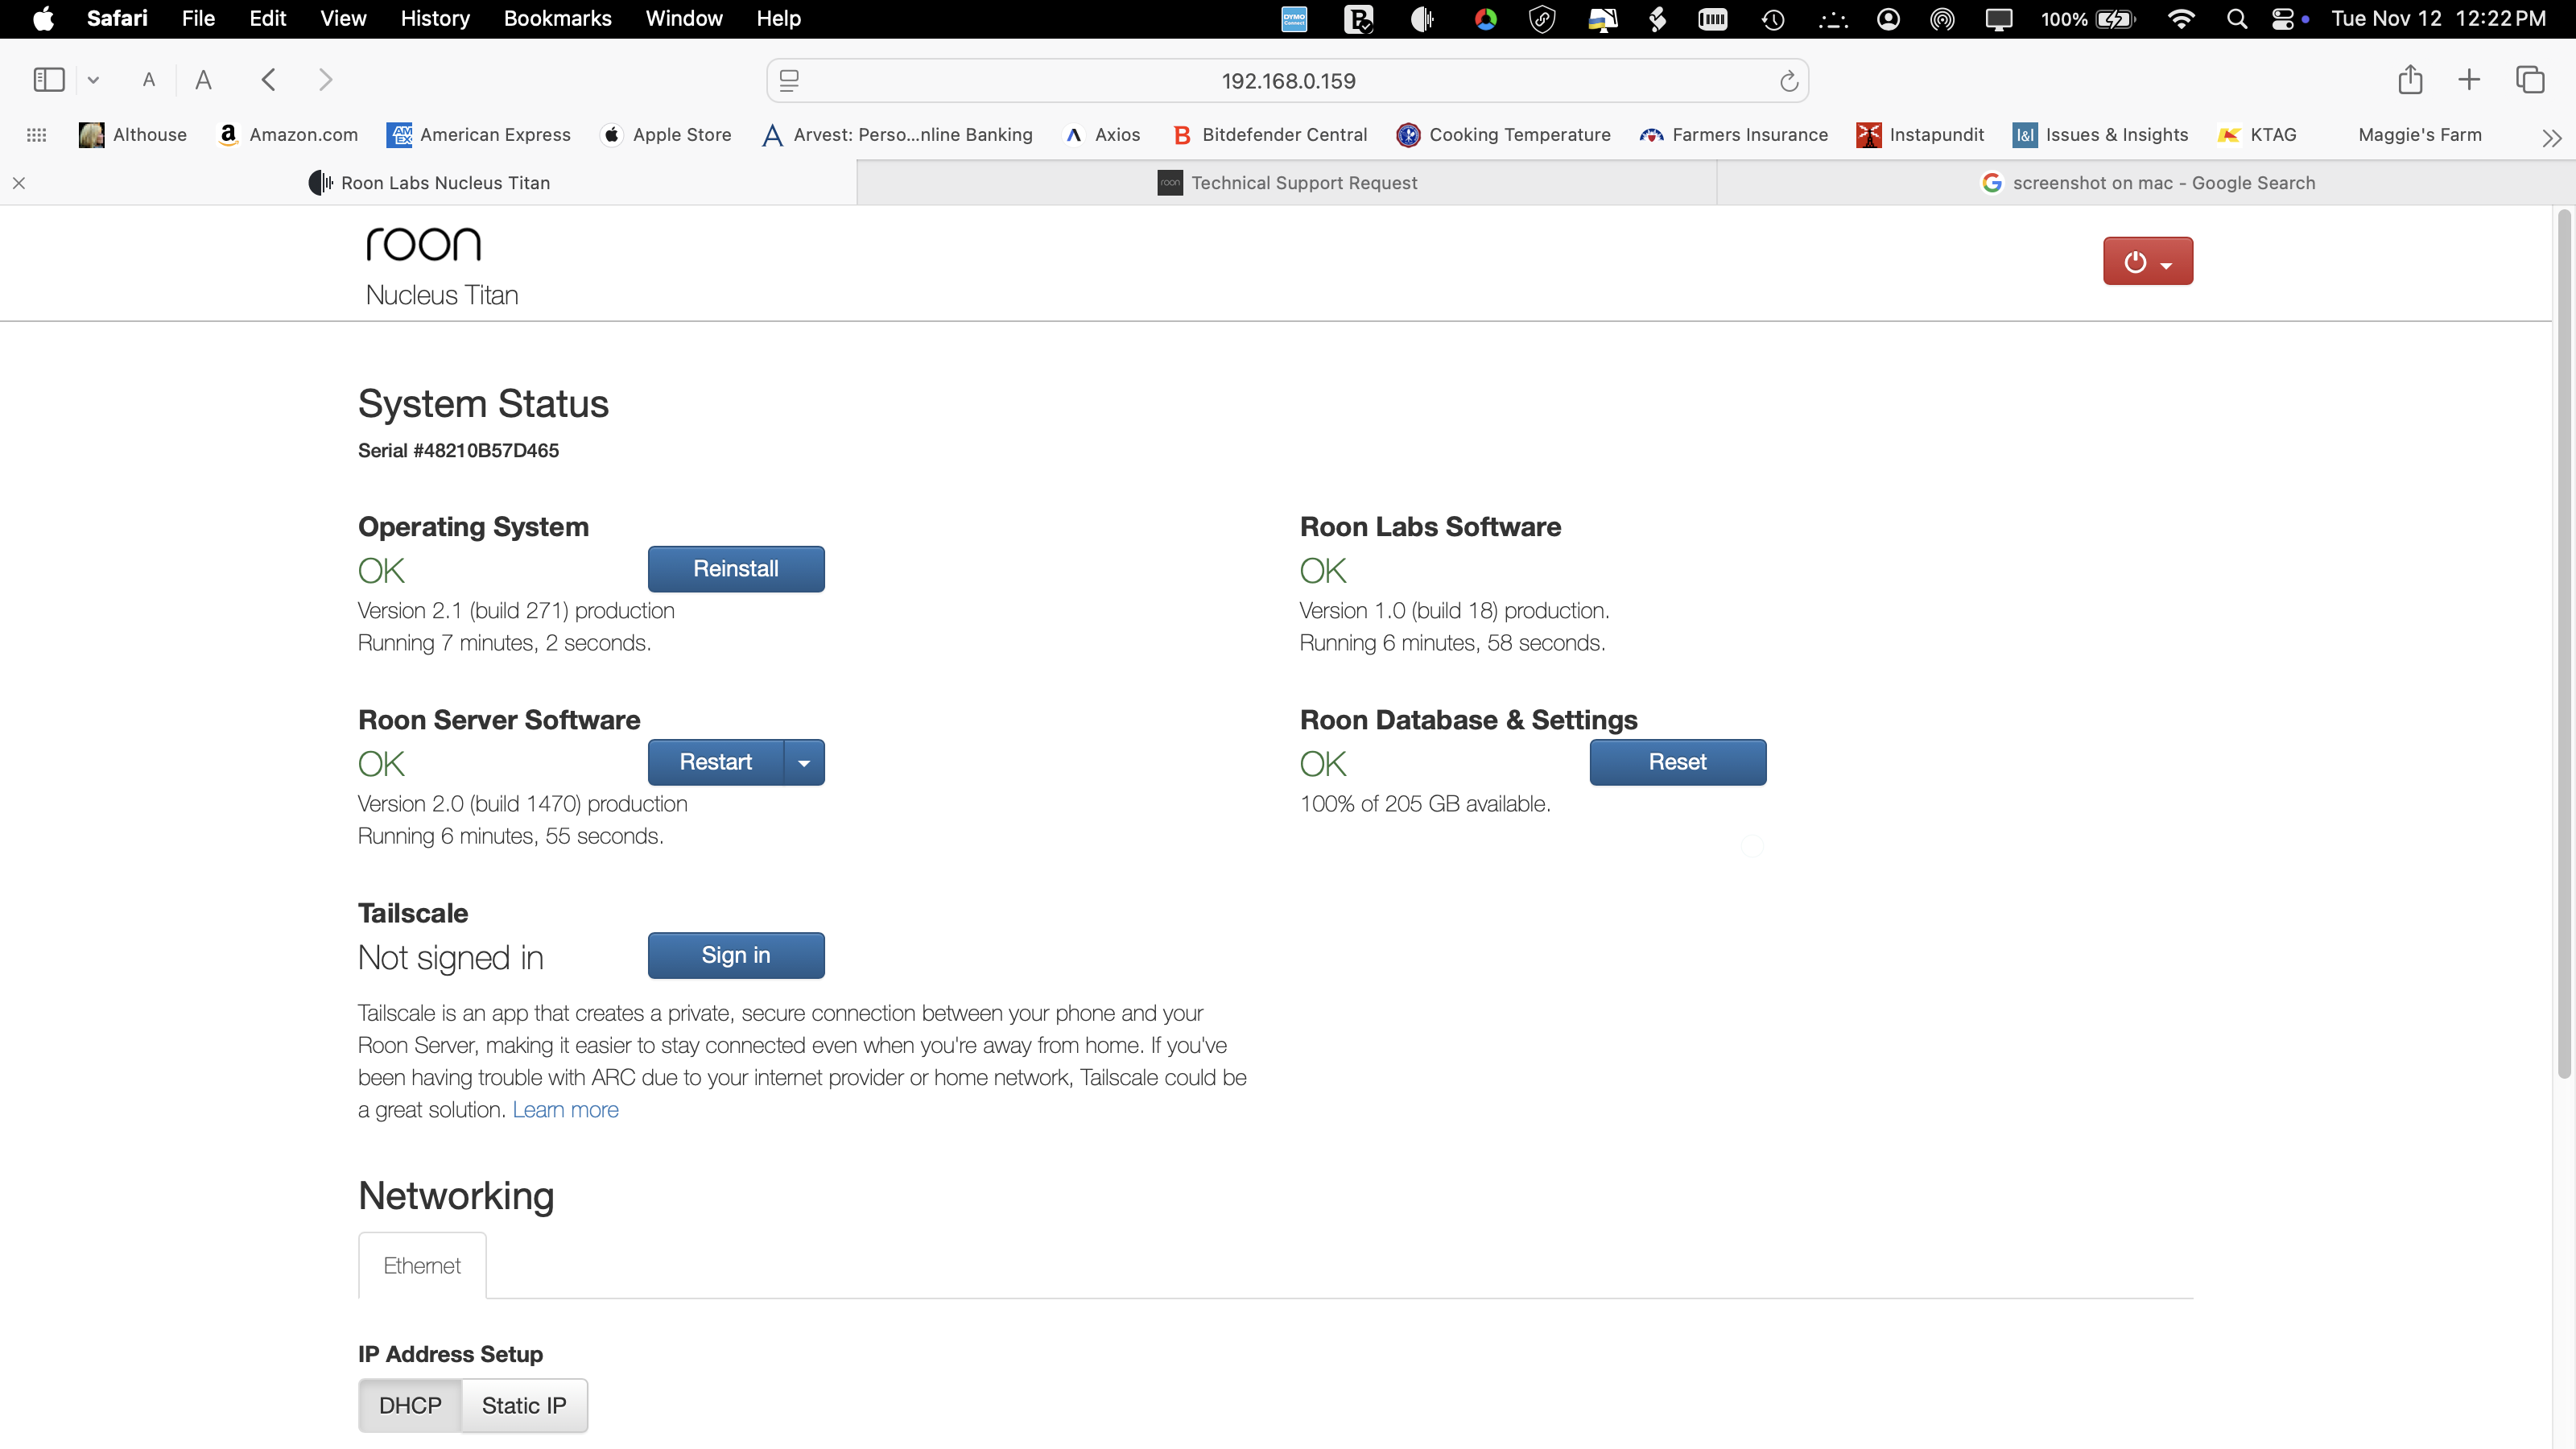Reload the current page
Screen dimensions: 2576x1449
(1789, 81)
